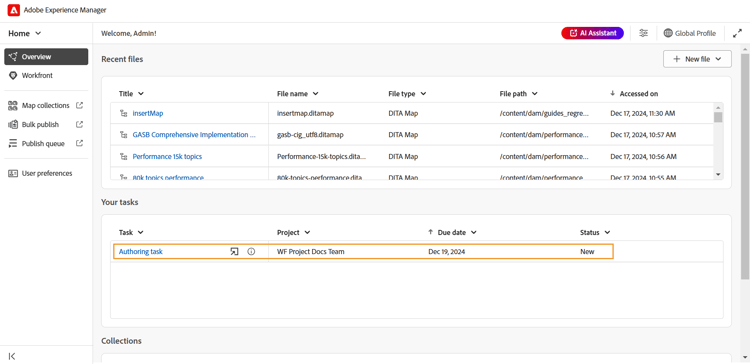This screenshot has height=364, width=750.
Task: Open GASB Comprehensive Implementation map link
Action: click(194, 135)
